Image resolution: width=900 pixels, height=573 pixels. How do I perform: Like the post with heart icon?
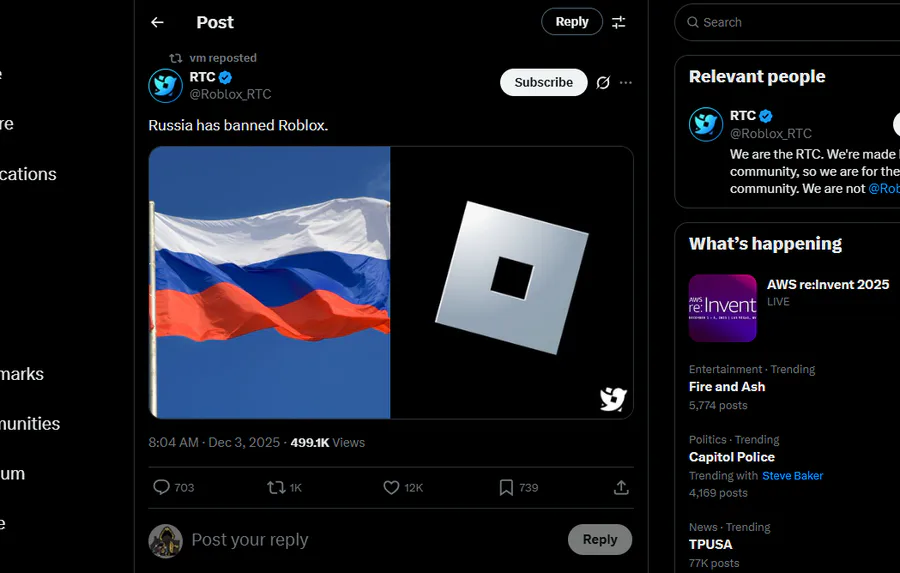click(x=392, y=487)
